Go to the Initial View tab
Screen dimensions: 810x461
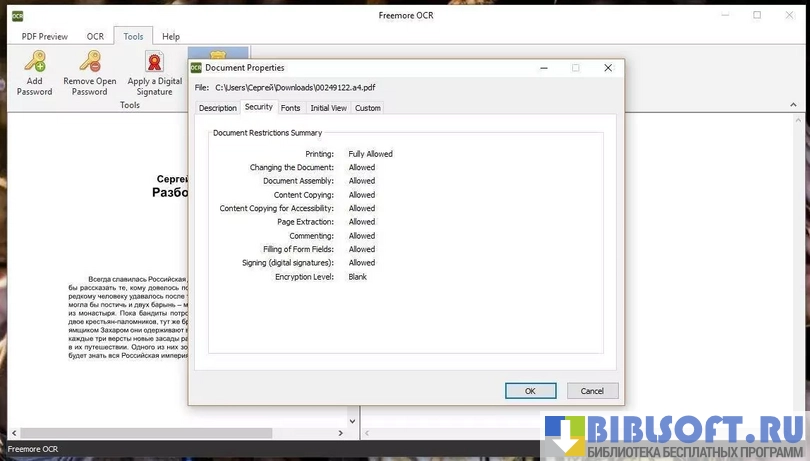coord(328,108)
